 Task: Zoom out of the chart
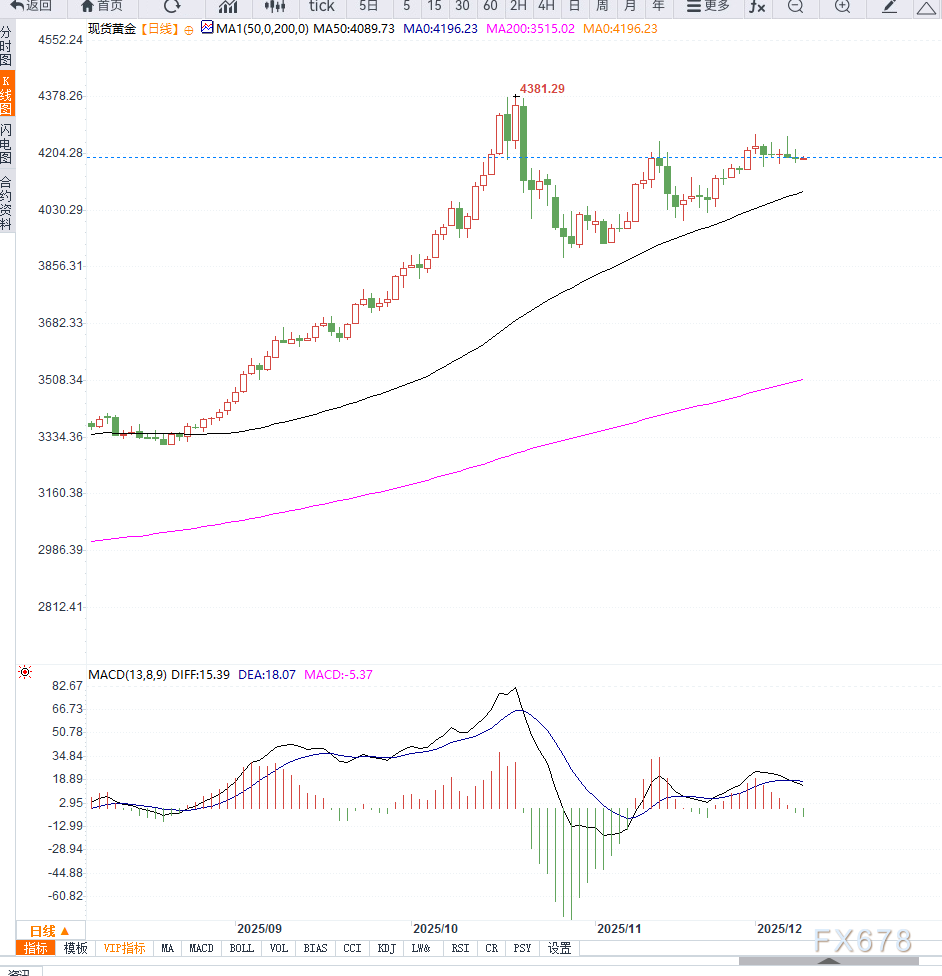(x=795, y=8)
